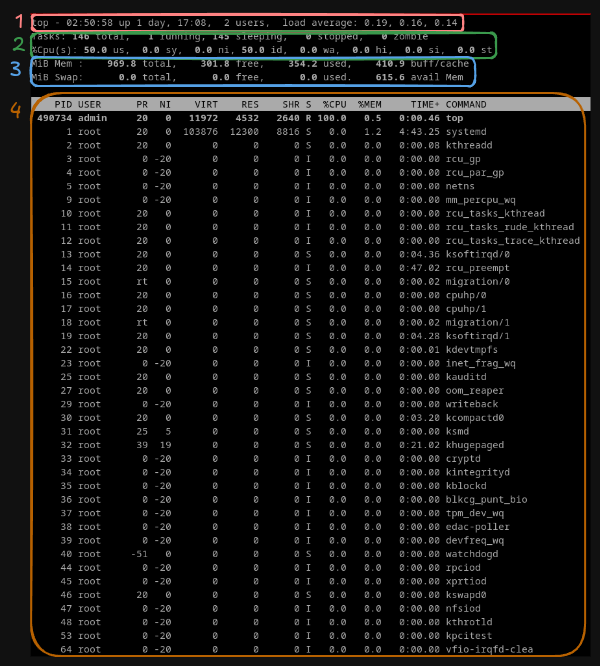This screenshot has width=600, height=666.
Task: Click the oom_reaper process name
Action: point(475,390)
